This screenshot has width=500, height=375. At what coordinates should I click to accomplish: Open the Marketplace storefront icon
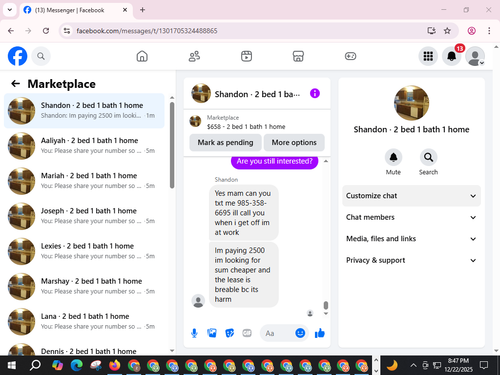click(x=298, y=56)
